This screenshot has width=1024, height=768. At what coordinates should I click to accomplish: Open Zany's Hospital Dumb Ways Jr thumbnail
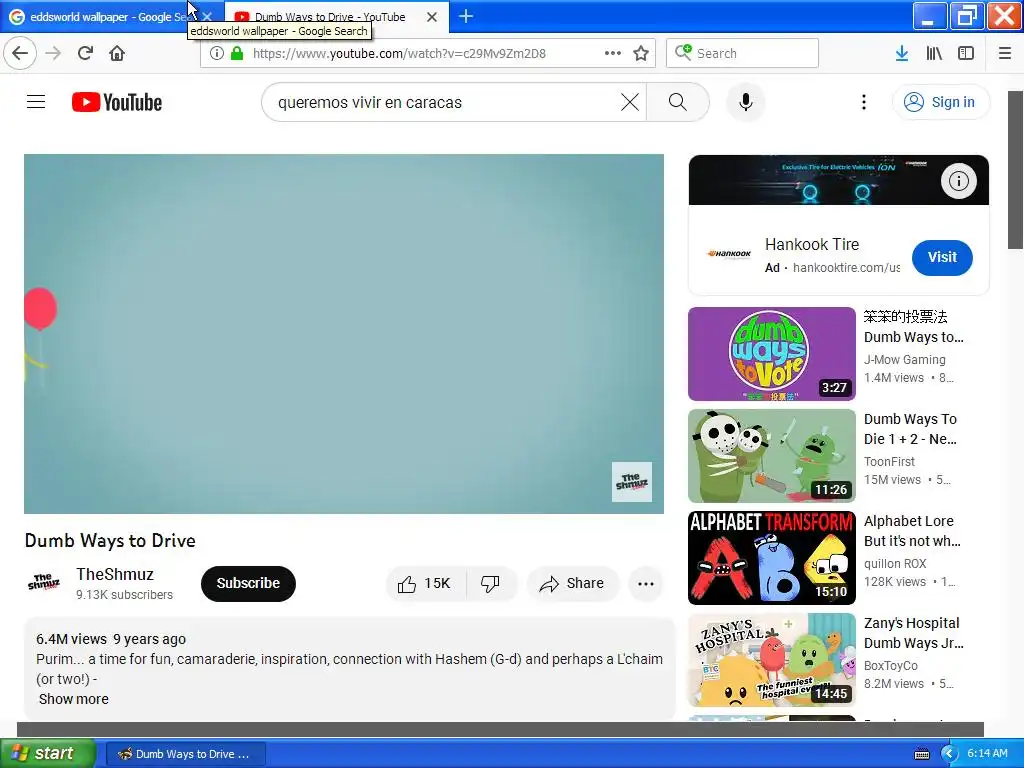(x=771, y=660)
